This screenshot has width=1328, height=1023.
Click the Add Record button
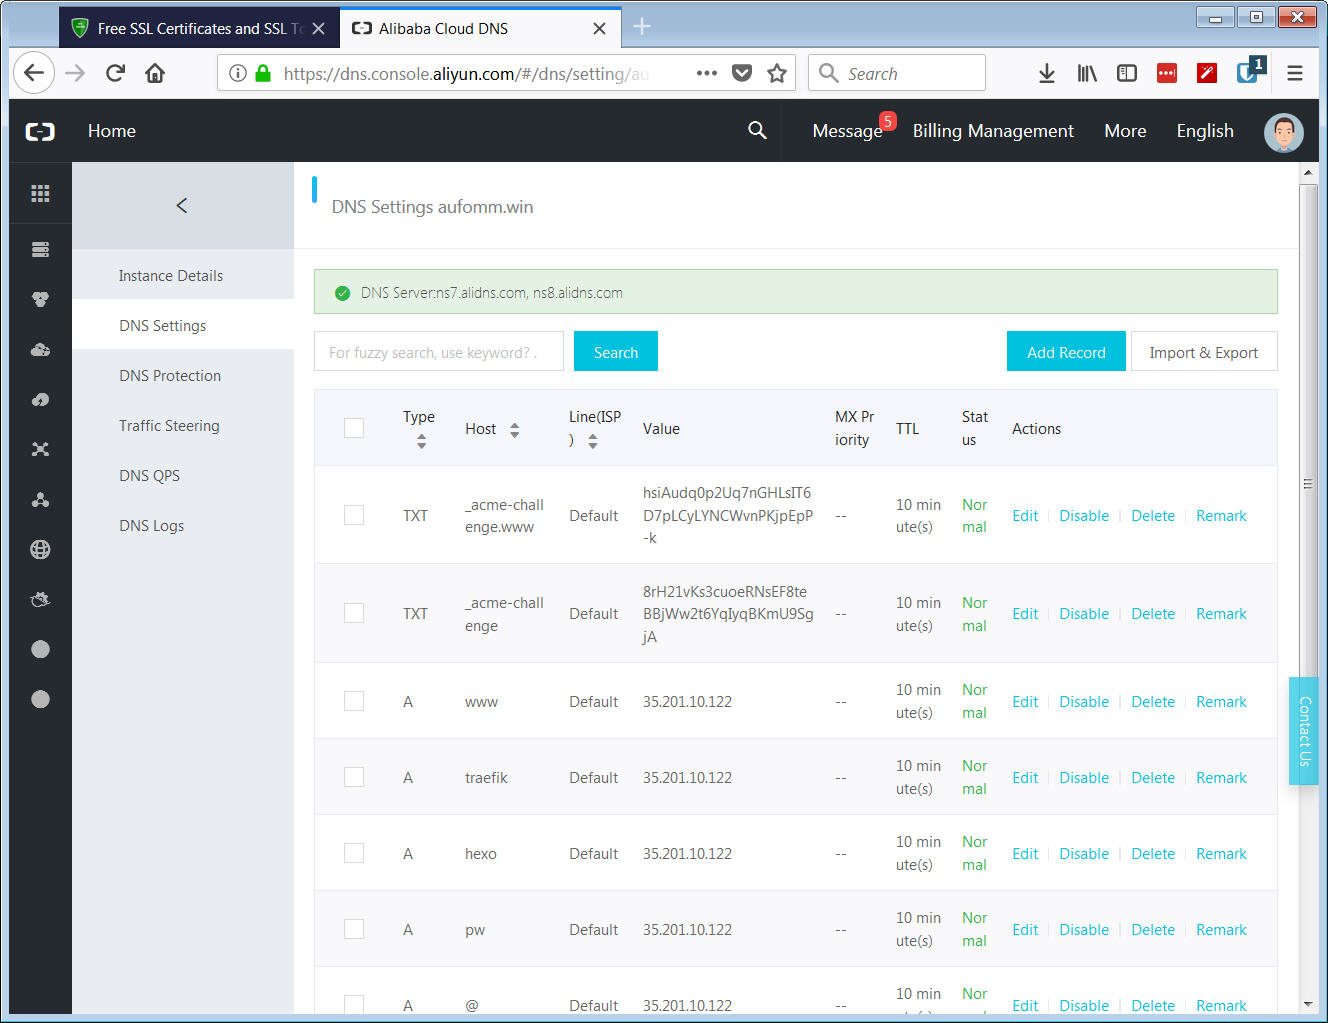(x=1065, y=352)
